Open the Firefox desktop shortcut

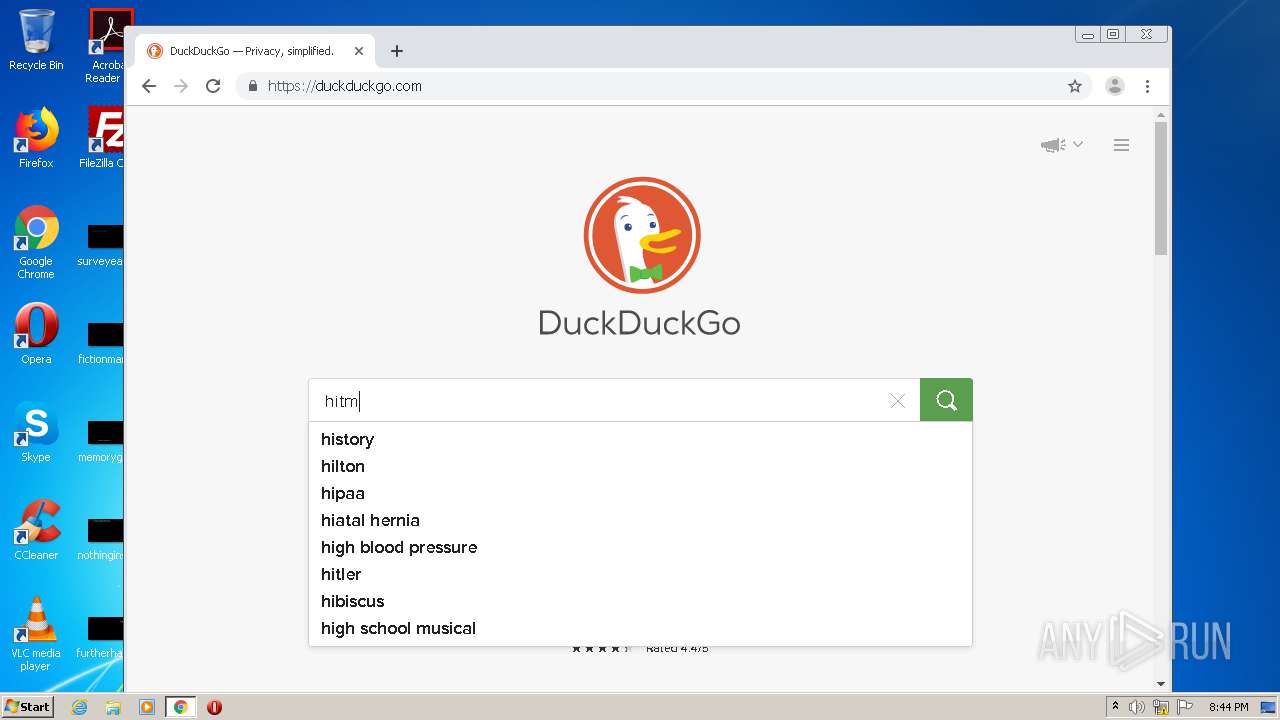tap(36, 138)
